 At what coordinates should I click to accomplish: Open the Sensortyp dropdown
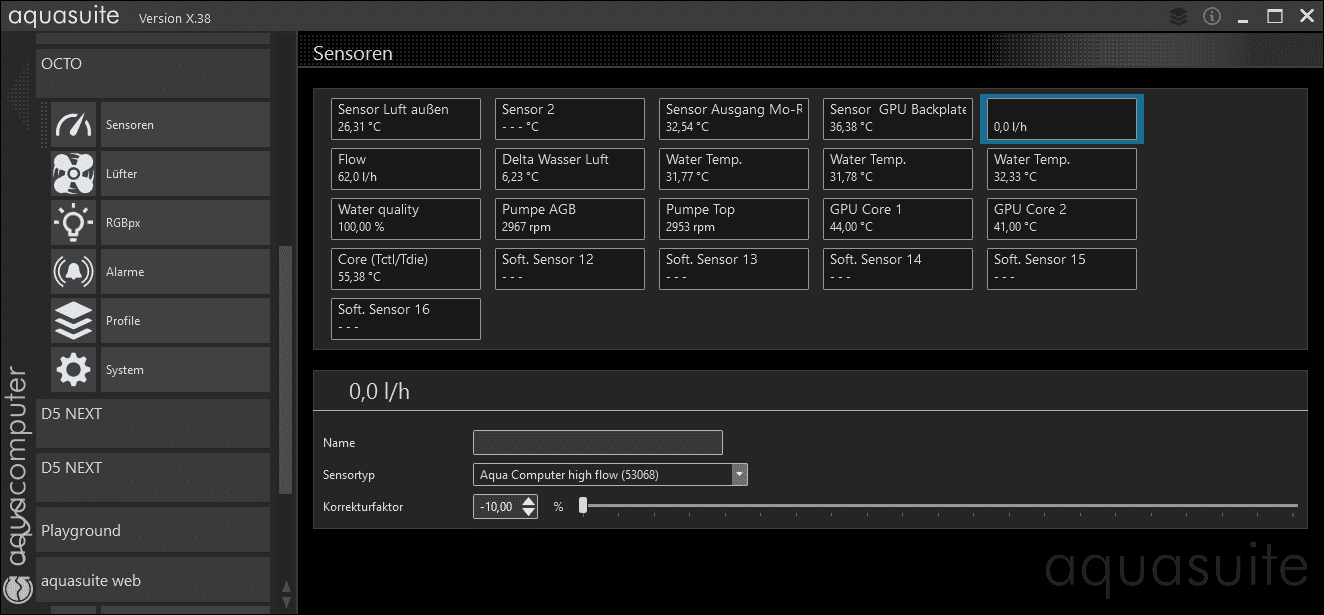pos(610,475)
